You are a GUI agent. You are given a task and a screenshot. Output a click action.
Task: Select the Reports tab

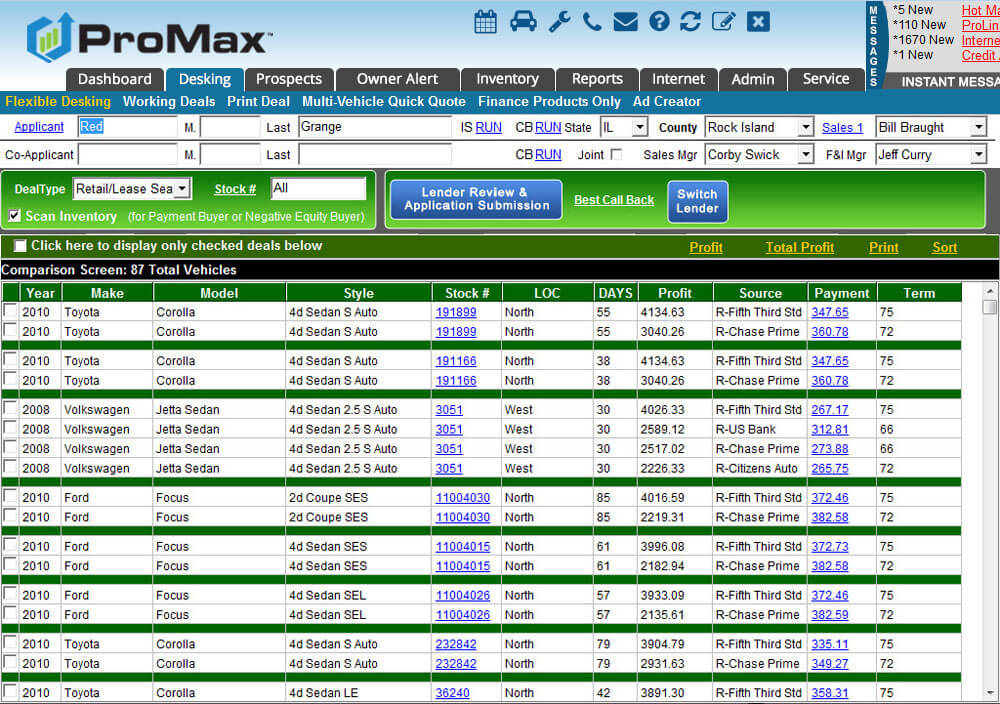tap(597, 79)
